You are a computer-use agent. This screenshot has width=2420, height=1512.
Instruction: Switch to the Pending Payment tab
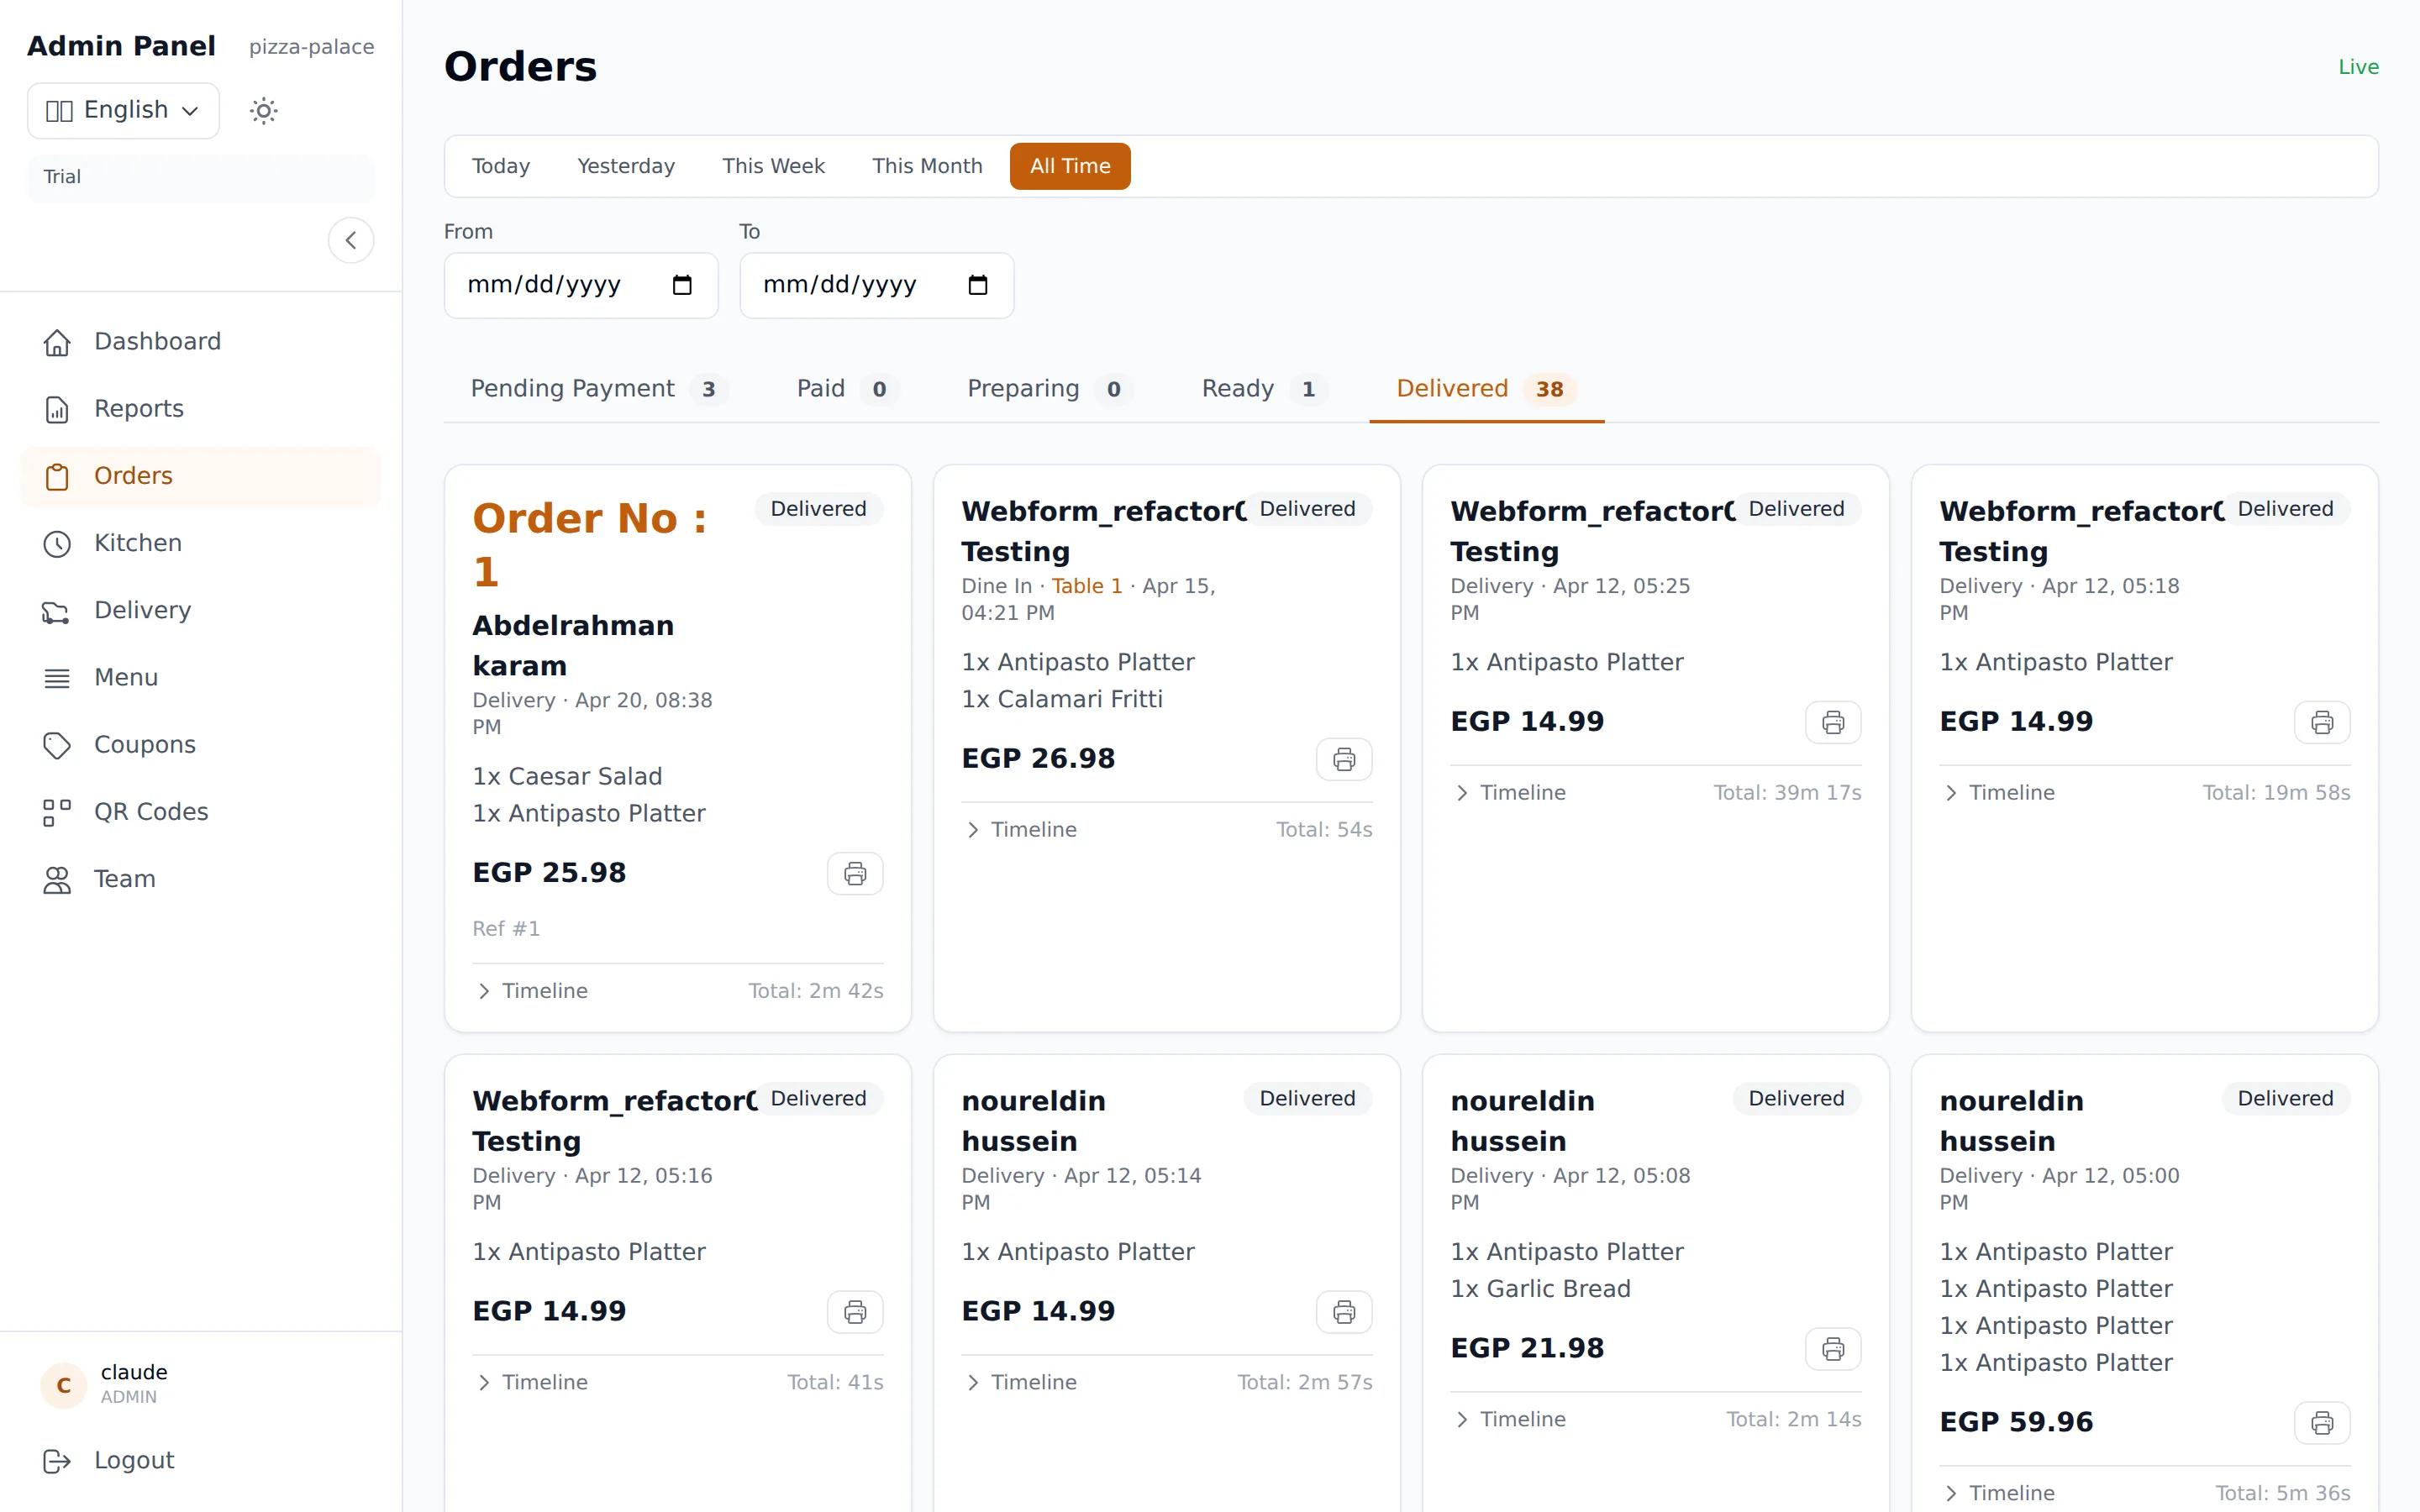click(598, 389)
